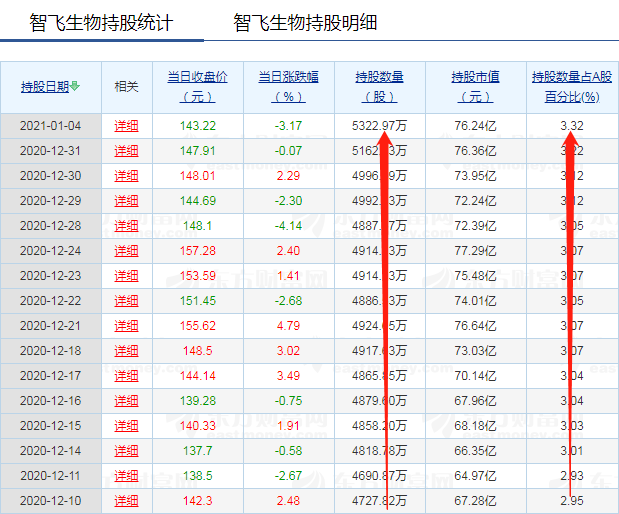Click closing price 137.7

198,451
